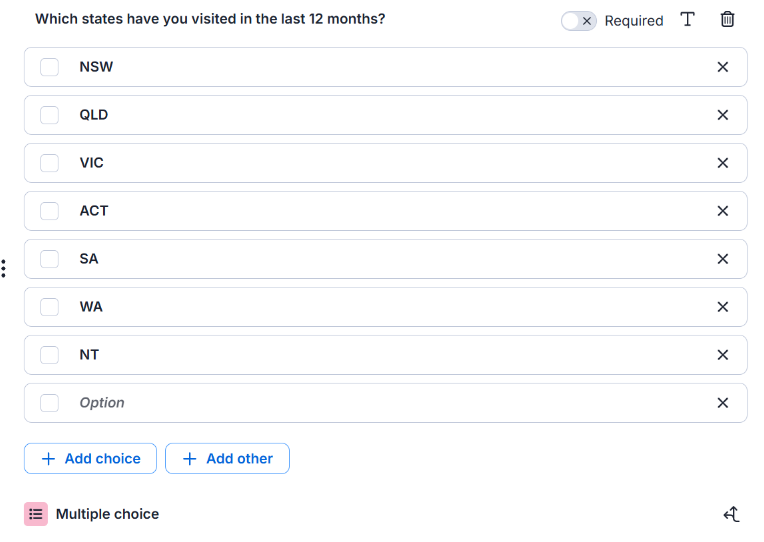Viewport: 764px width, 542px height.
Task: Click the NSW choice label text
Action: pyautogui.click(x=96, y=67)
